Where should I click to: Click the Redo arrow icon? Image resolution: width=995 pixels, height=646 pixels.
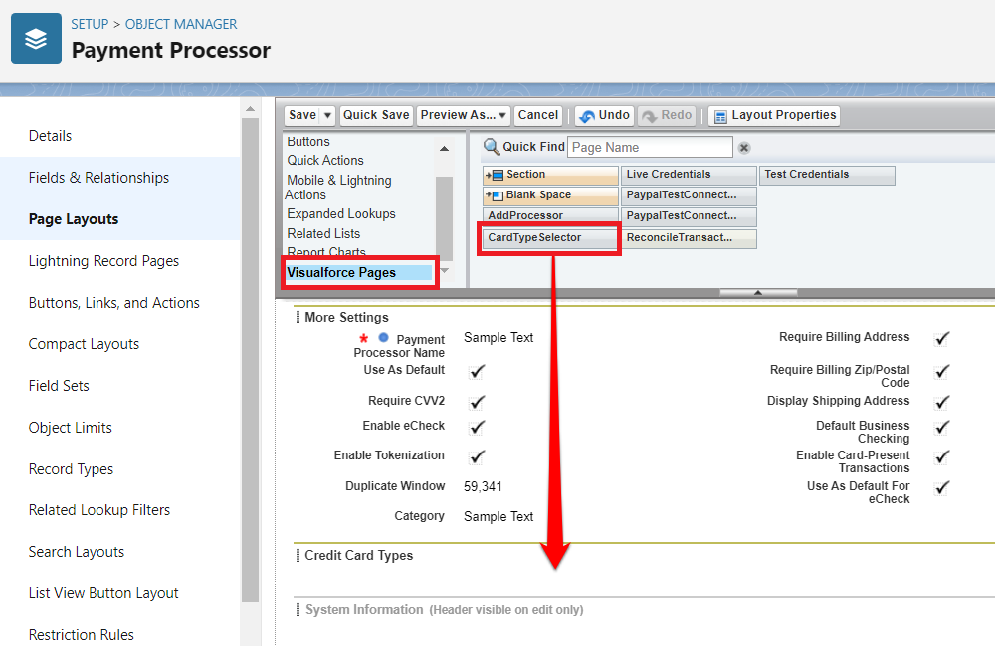[650, 116]
